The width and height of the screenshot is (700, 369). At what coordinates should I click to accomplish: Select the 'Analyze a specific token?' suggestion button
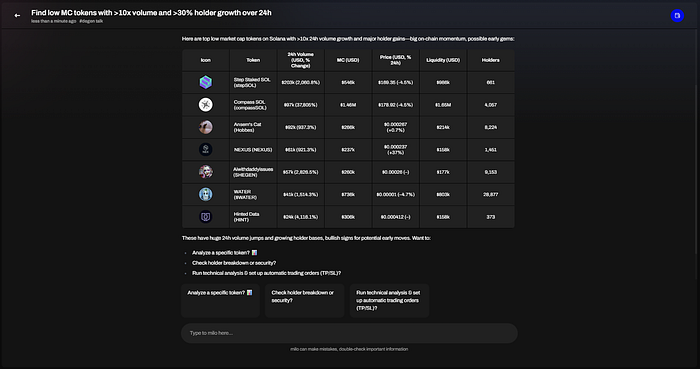pyautogui.click(x=221, y=300)
